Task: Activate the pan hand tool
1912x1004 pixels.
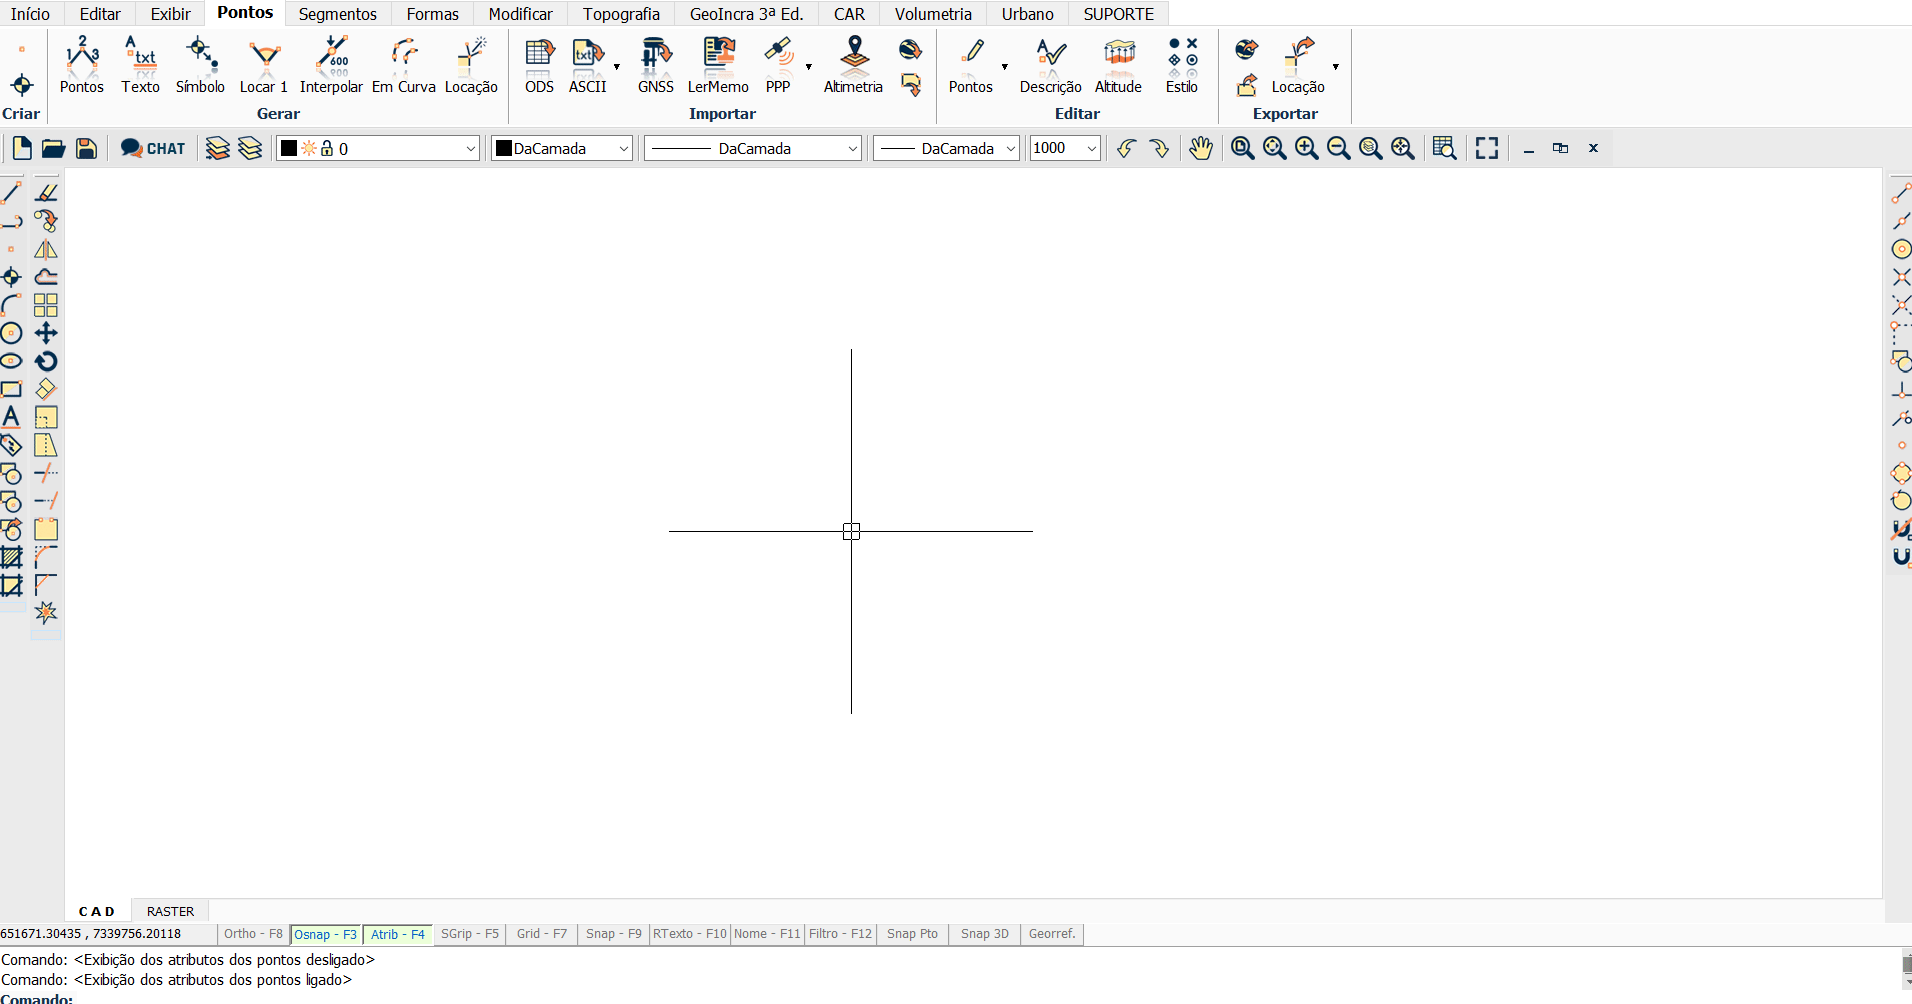Action: (x=1200, y=148)
